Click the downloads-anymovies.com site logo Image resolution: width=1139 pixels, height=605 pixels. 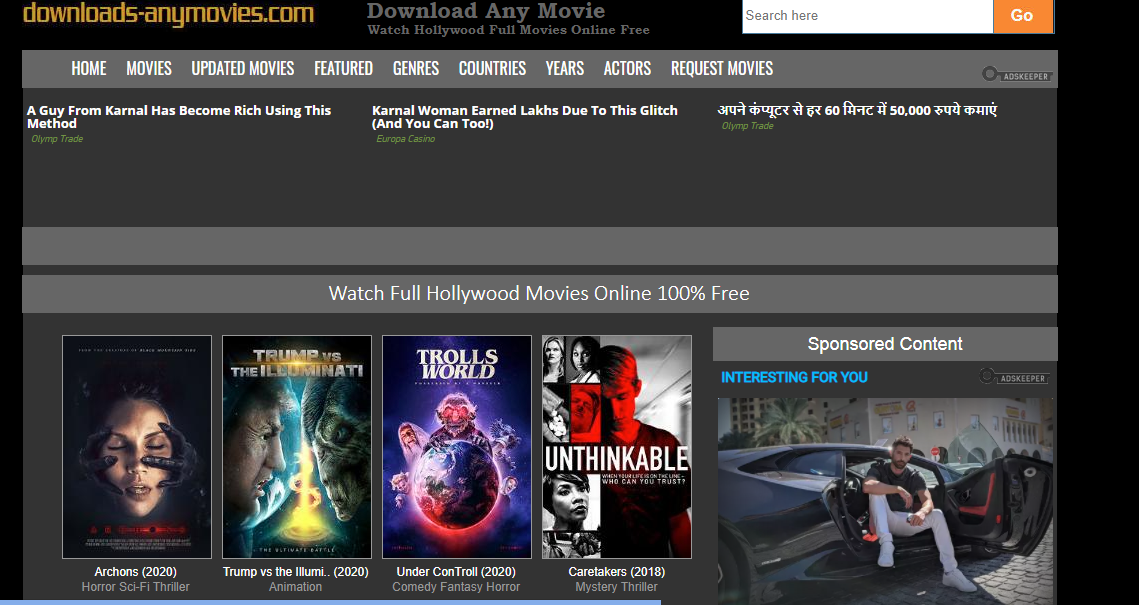click(x=169, y=14)
